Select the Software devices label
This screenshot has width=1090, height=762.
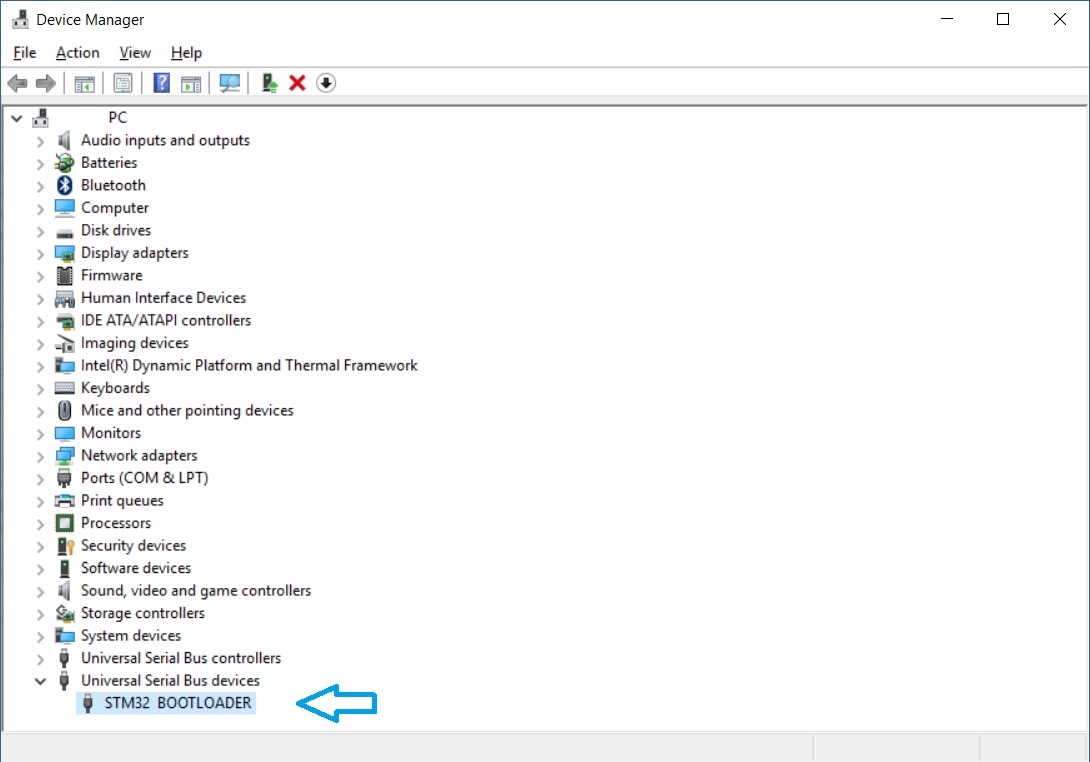pos(136,568)
